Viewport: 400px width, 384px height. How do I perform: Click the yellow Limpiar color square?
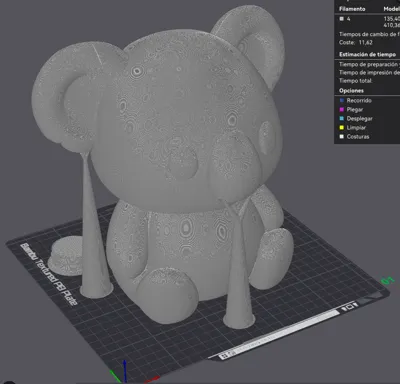pos(341,128)
